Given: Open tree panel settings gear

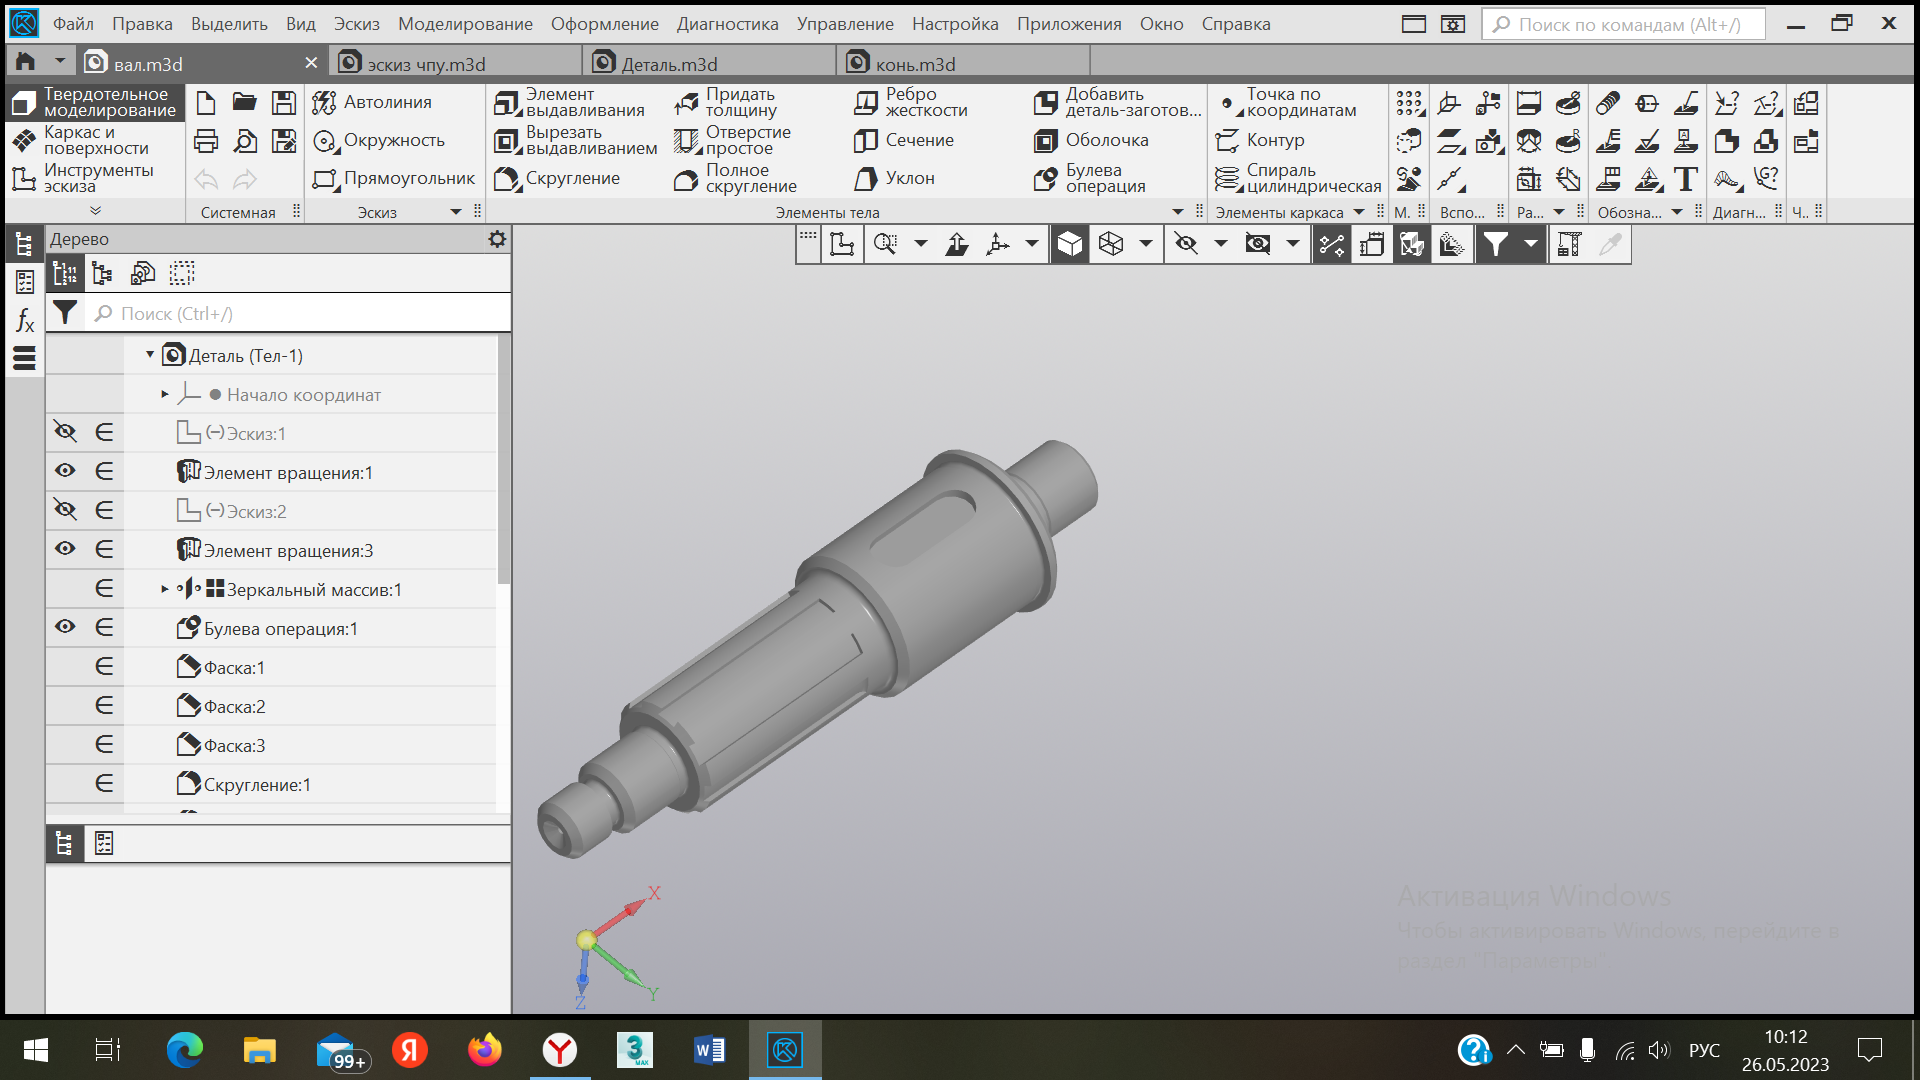Looking at the screenshot, I should [x=497, y=239].
